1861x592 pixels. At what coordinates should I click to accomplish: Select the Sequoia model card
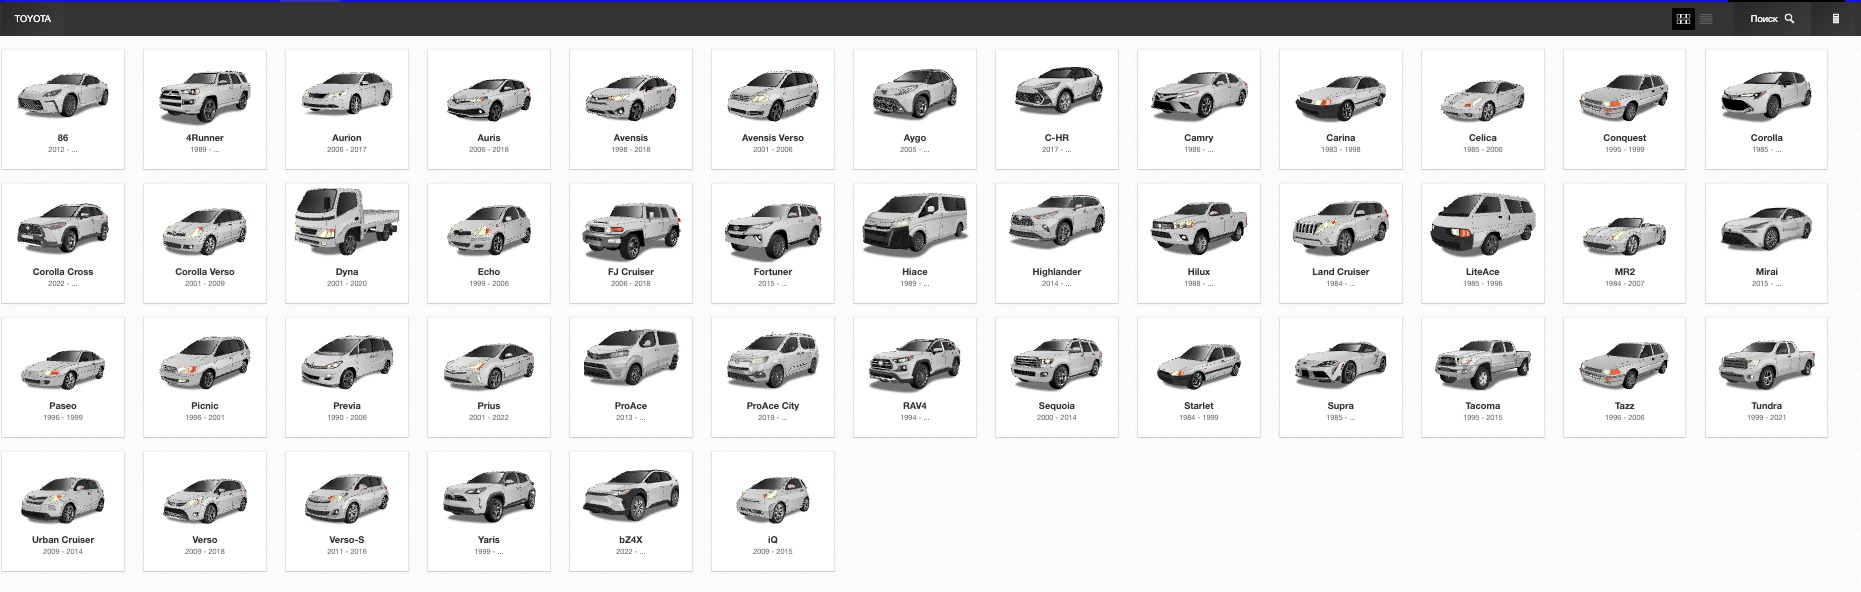pos(1057,377)
